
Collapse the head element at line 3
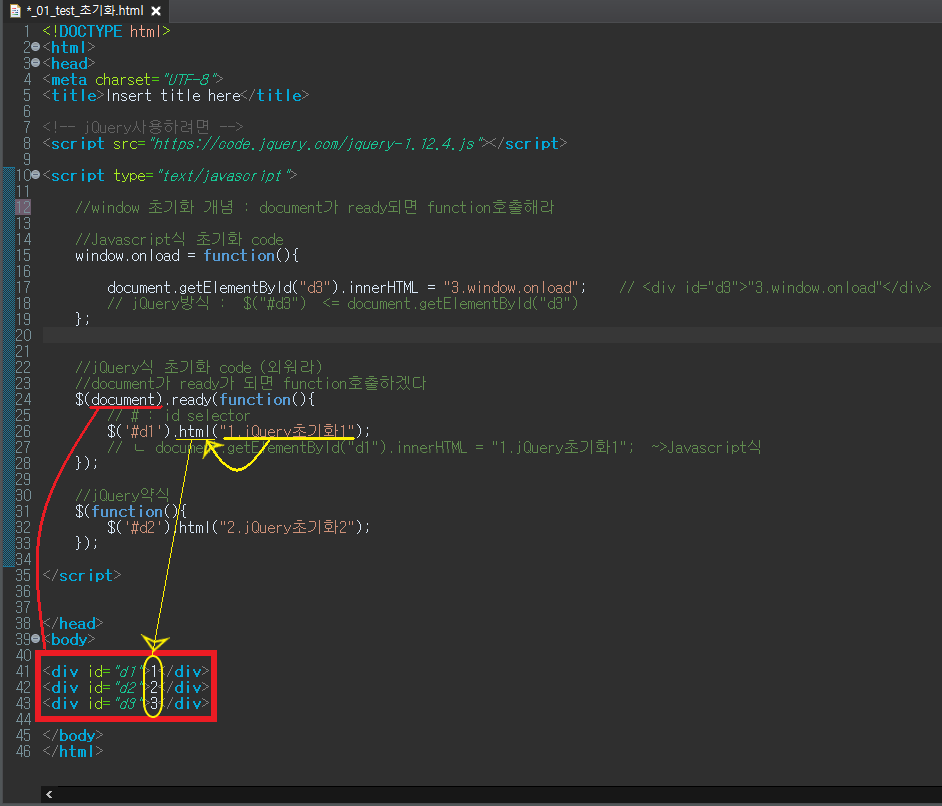coord(35,63)
